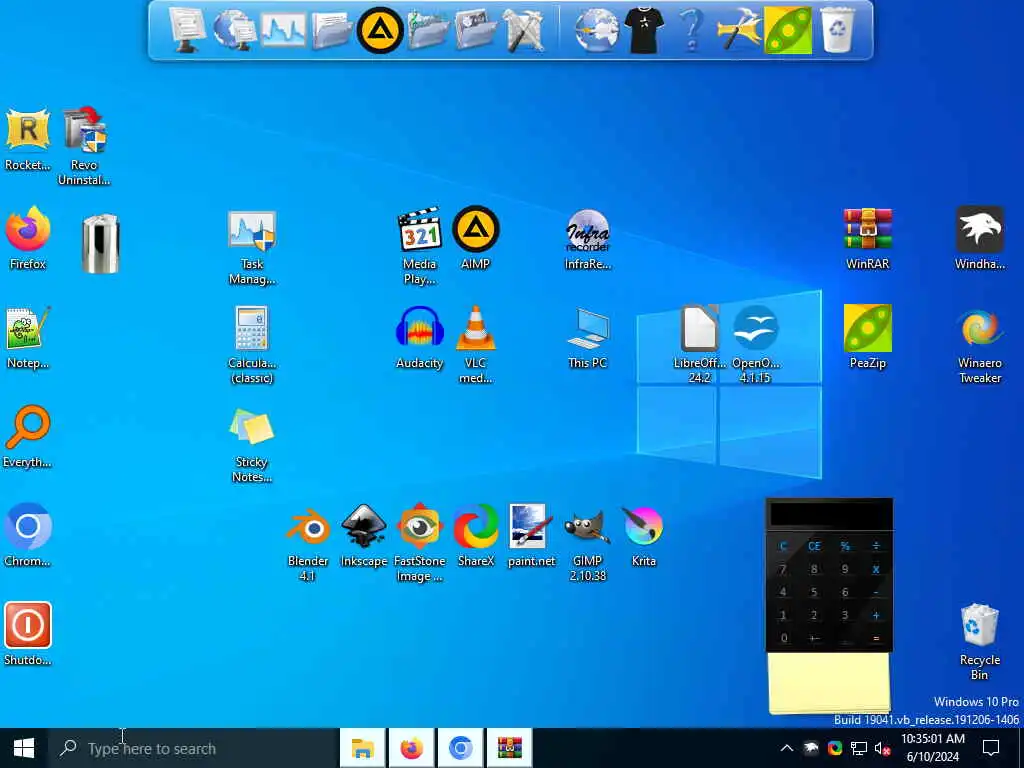Image resolution: width=1024 pixels, height=768 pixels.
Task: Open FastStone Image Viewer desktop icon
Action: tap(419, 543)
